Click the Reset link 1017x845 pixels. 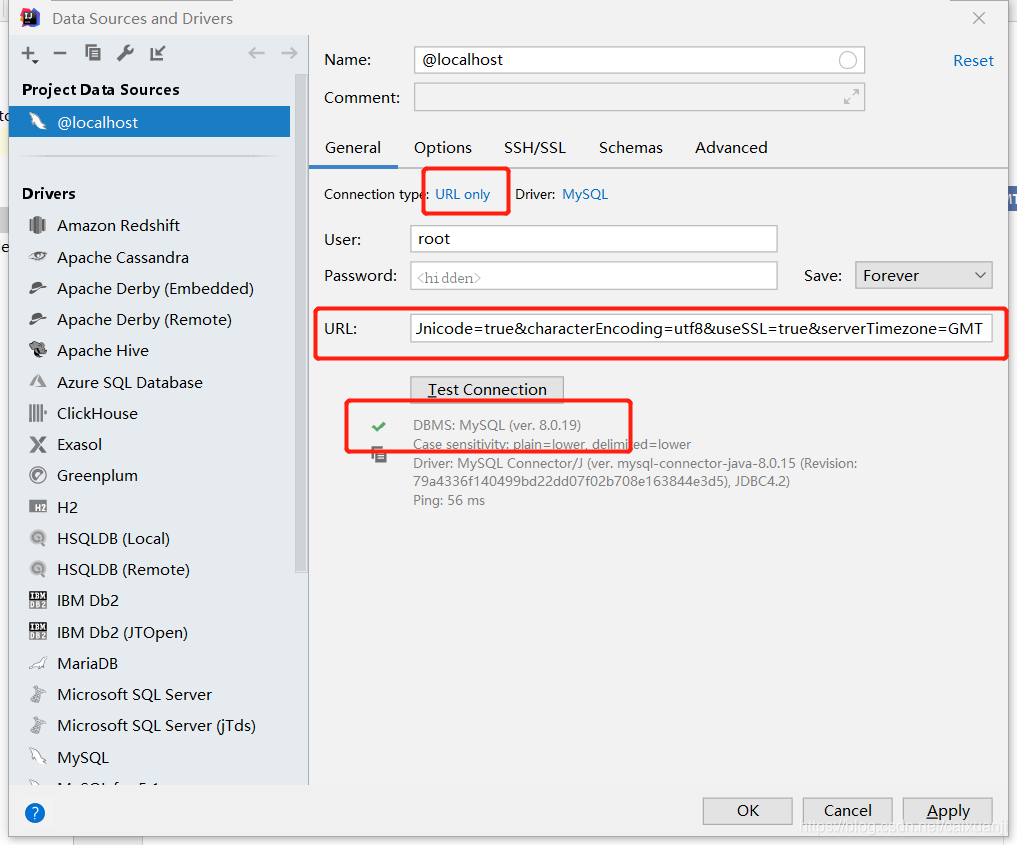(x=973, y=61)
